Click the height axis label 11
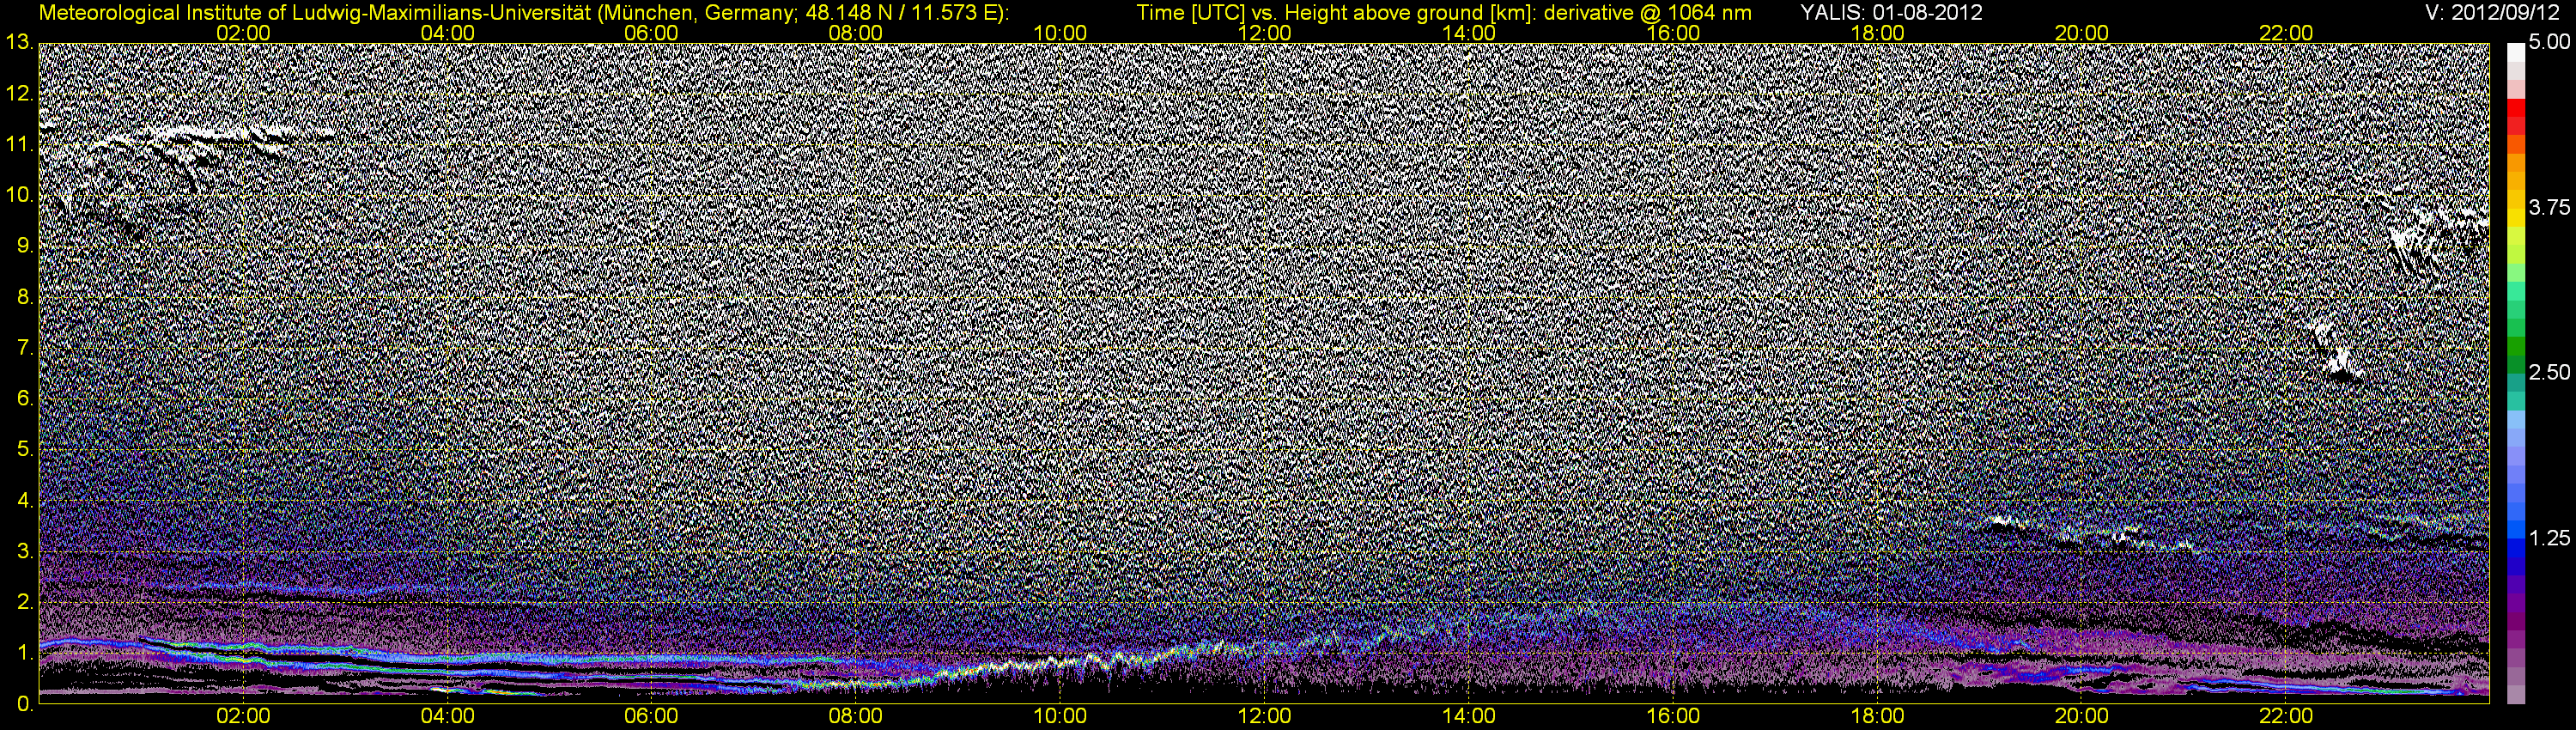The height and width of the screenshot is (730, 2576). click(x=19, y=145)
